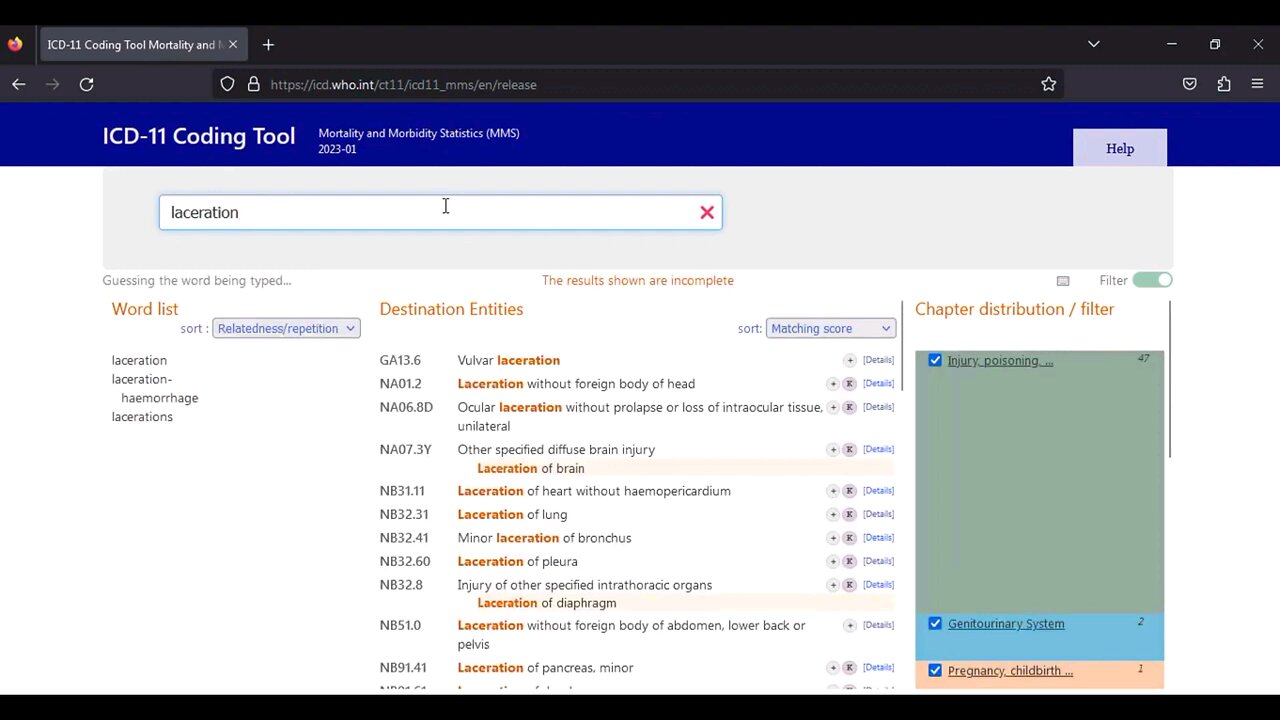The height and width of the screenshot is (720, 1280).
Task: Open the Help button
Action: (x=1120, y=149)
